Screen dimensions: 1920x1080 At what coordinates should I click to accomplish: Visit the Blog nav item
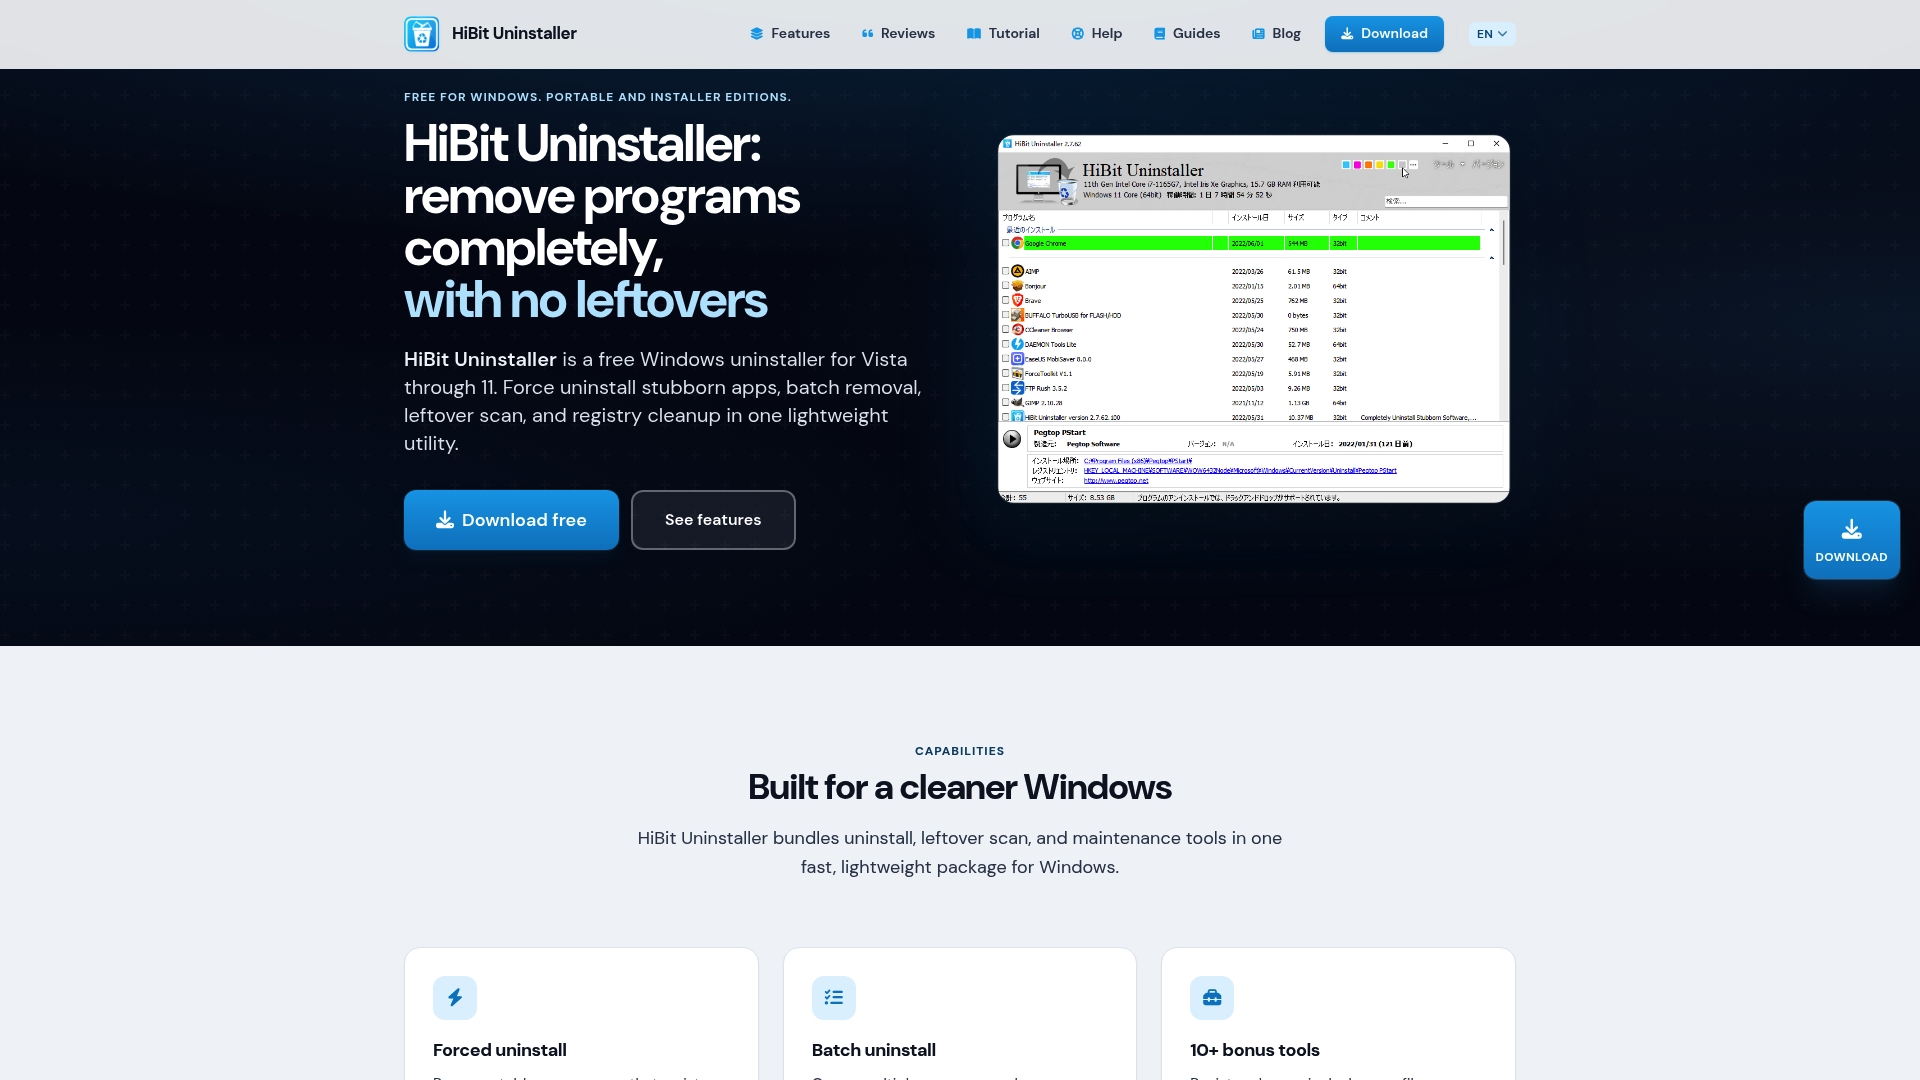(1276, 34)
